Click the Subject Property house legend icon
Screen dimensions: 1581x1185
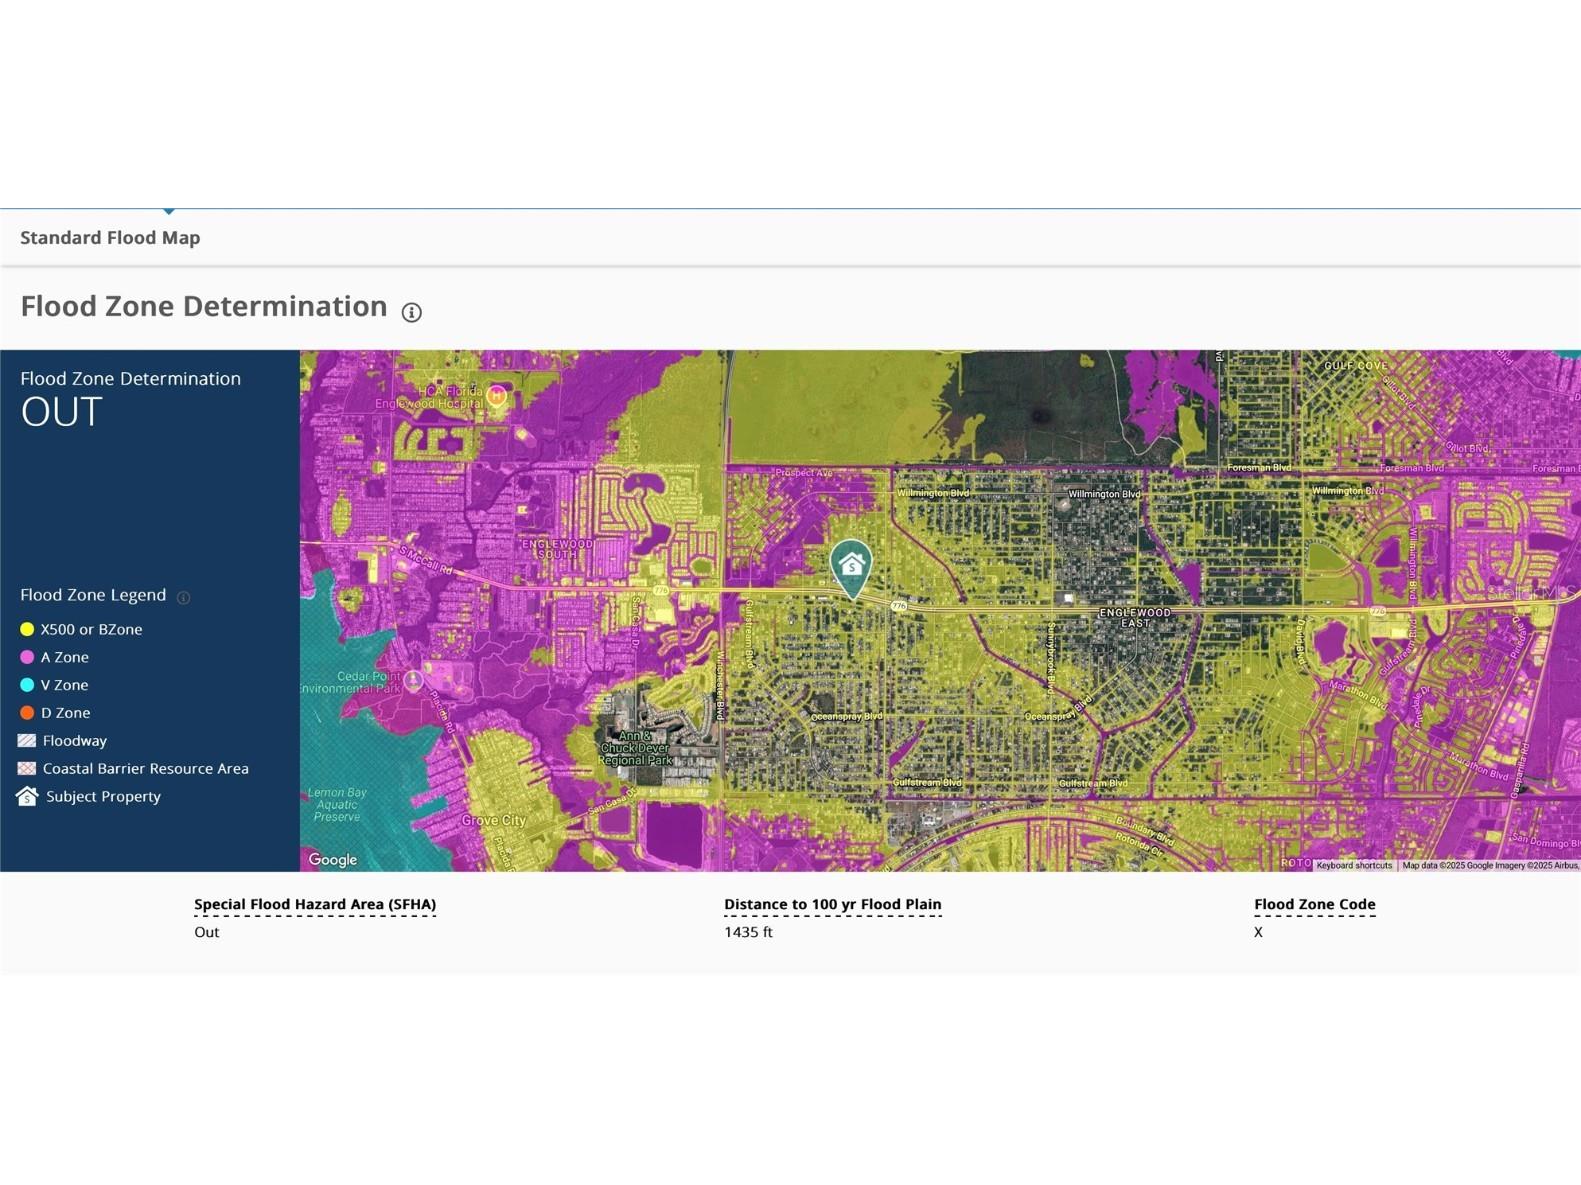(x=27, y=796)
